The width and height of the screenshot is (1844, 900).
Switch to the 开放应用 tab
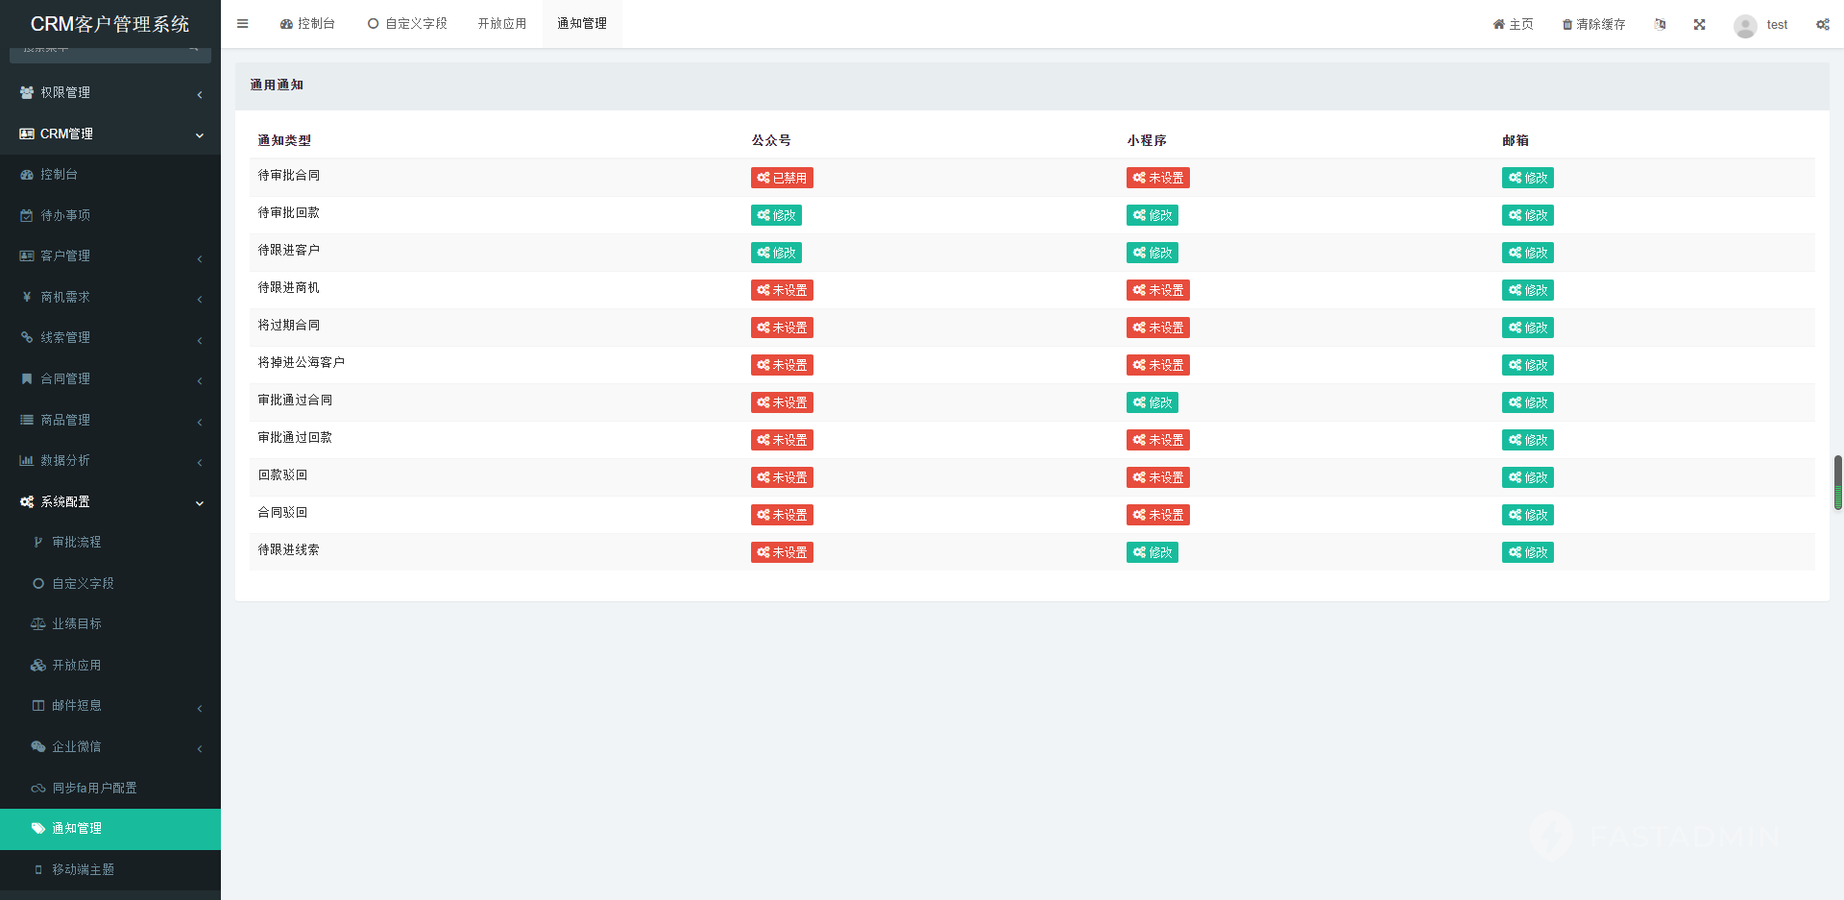point(501,24)
